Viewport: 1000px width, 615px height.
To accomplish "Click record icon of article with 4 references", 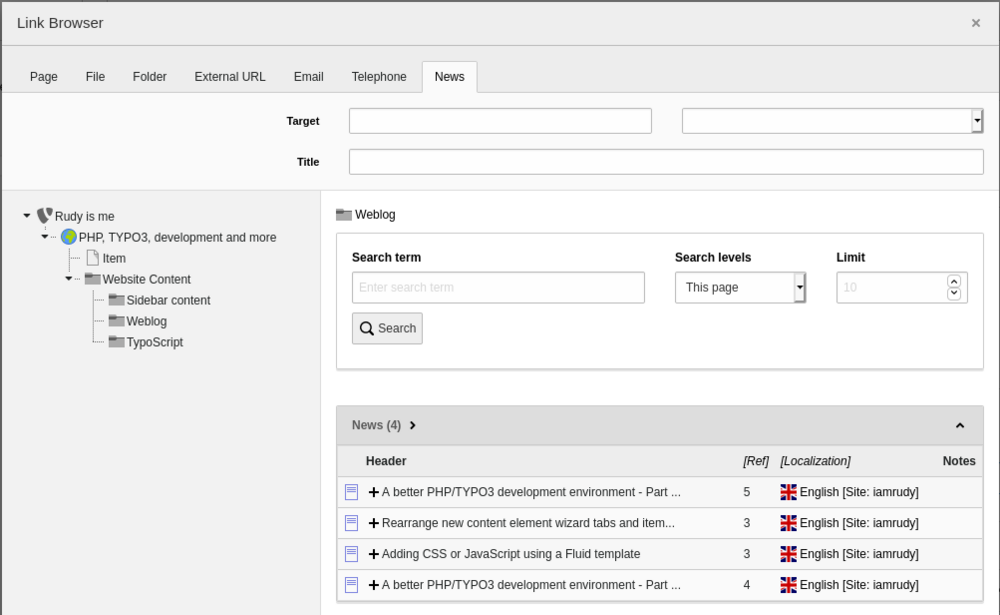I will (x=351, y=585).
